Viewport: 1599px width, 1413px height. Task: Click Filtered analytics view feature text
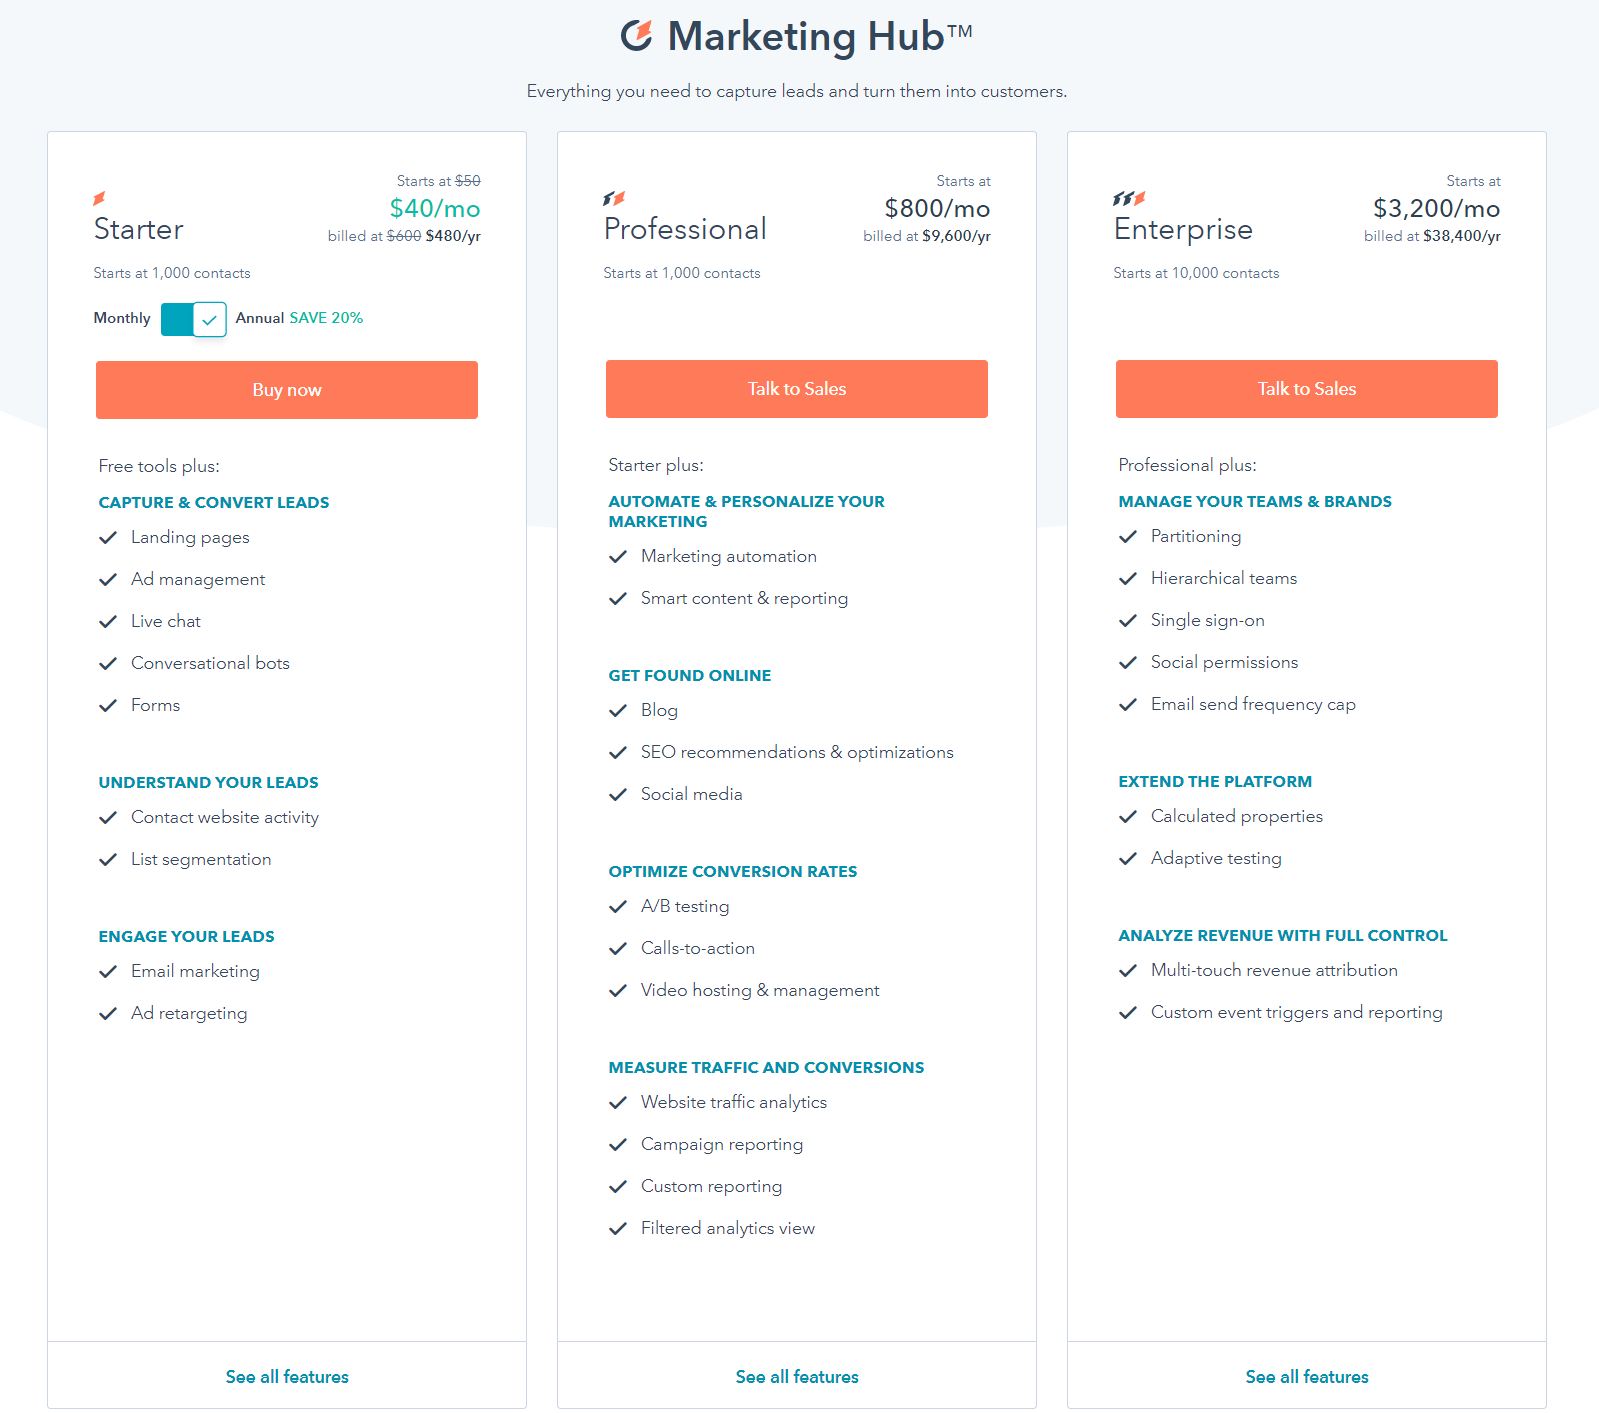point(728,1229)
